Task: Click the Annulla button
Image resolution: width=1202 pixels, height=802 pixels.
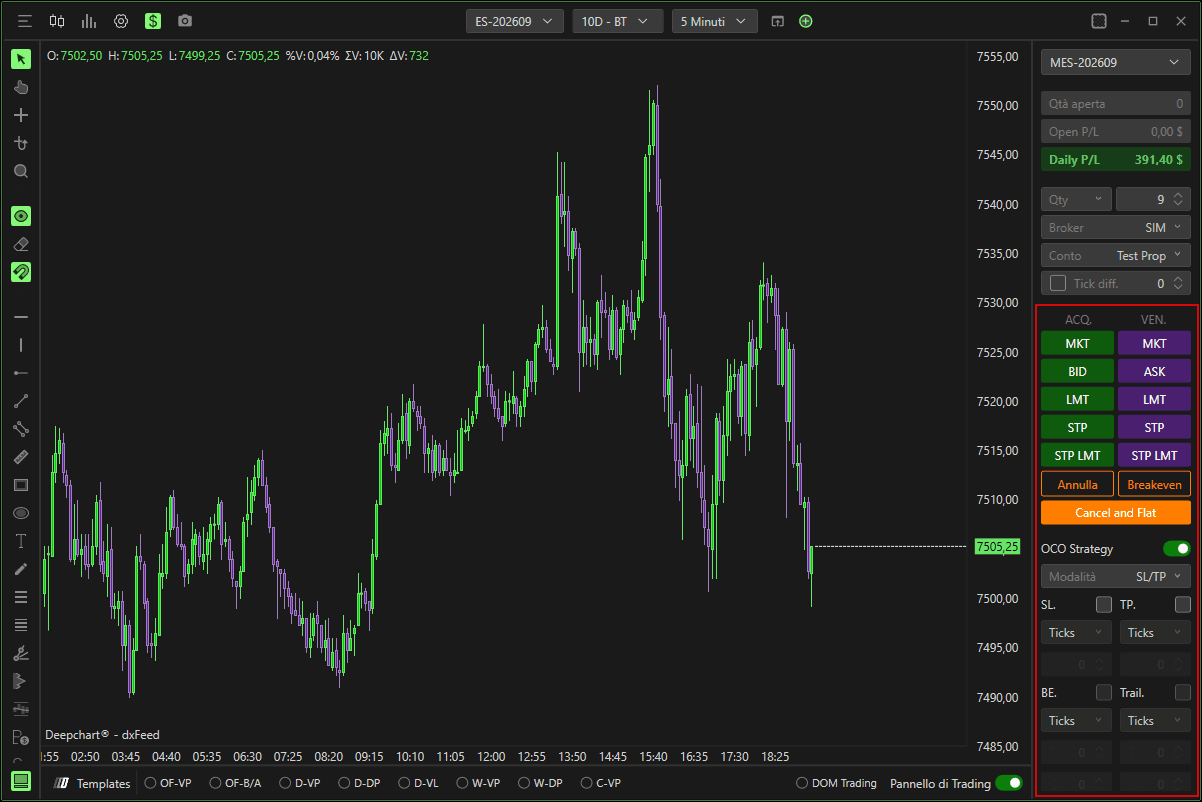Action: pos(1077,484)
